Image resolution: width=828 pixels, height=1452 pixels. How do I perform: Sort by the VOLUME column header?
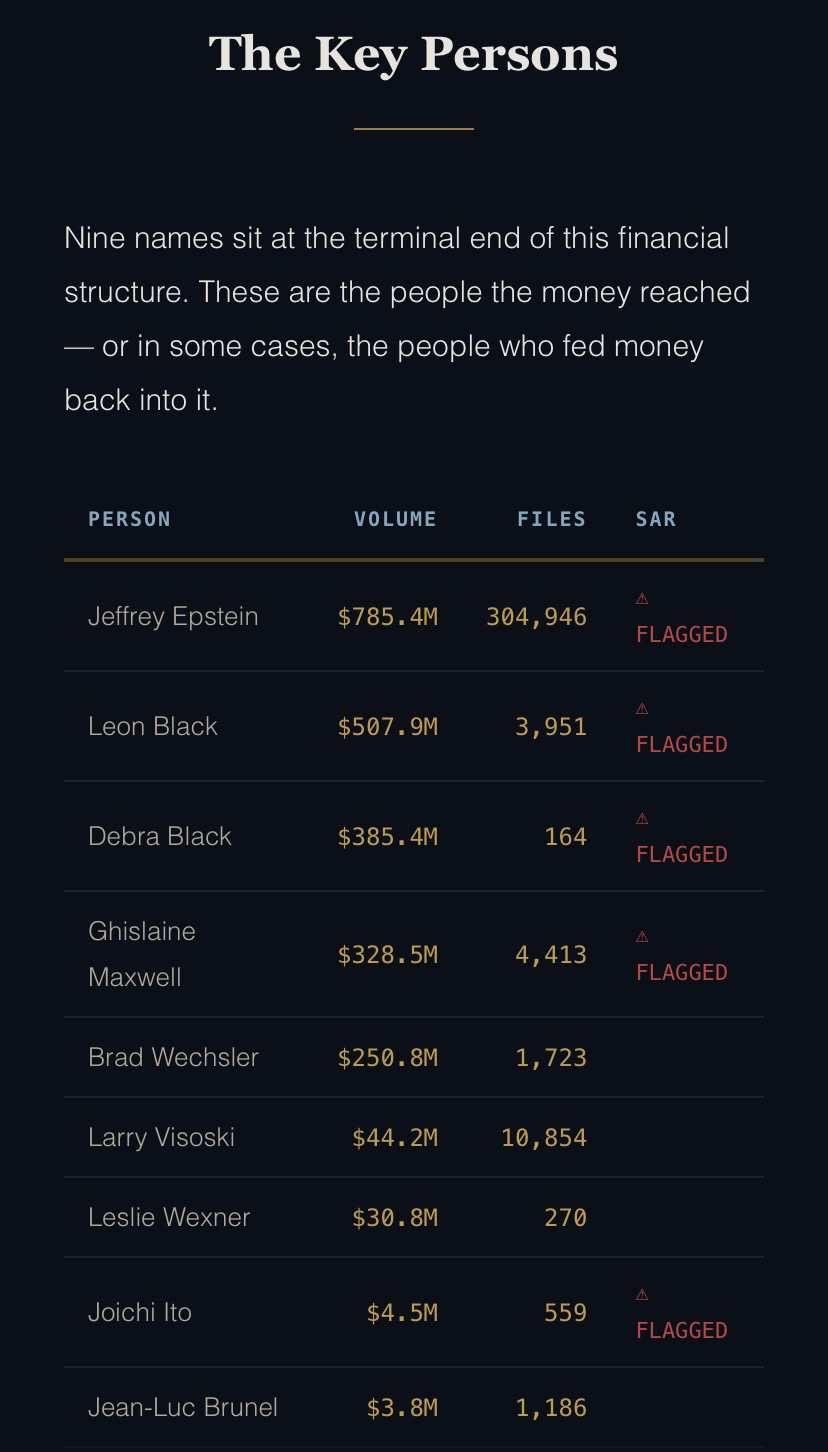pyautogui.click(x=395, y=519)
